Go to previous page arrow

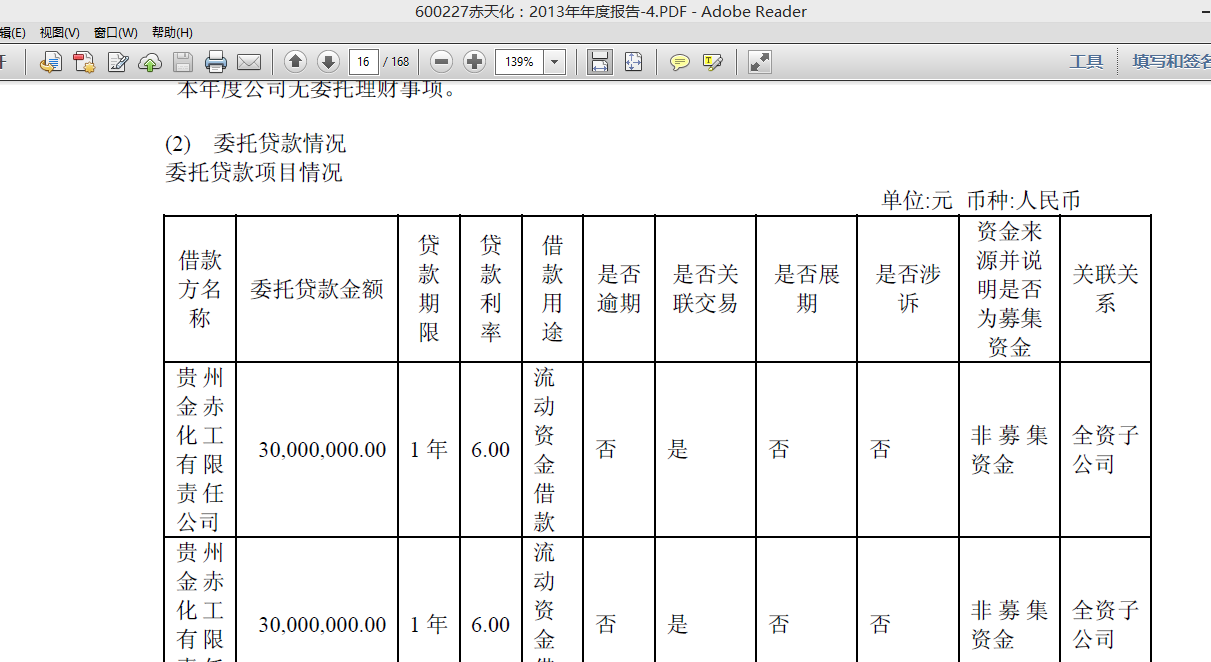pyautogui.click(x=295, y=62)
